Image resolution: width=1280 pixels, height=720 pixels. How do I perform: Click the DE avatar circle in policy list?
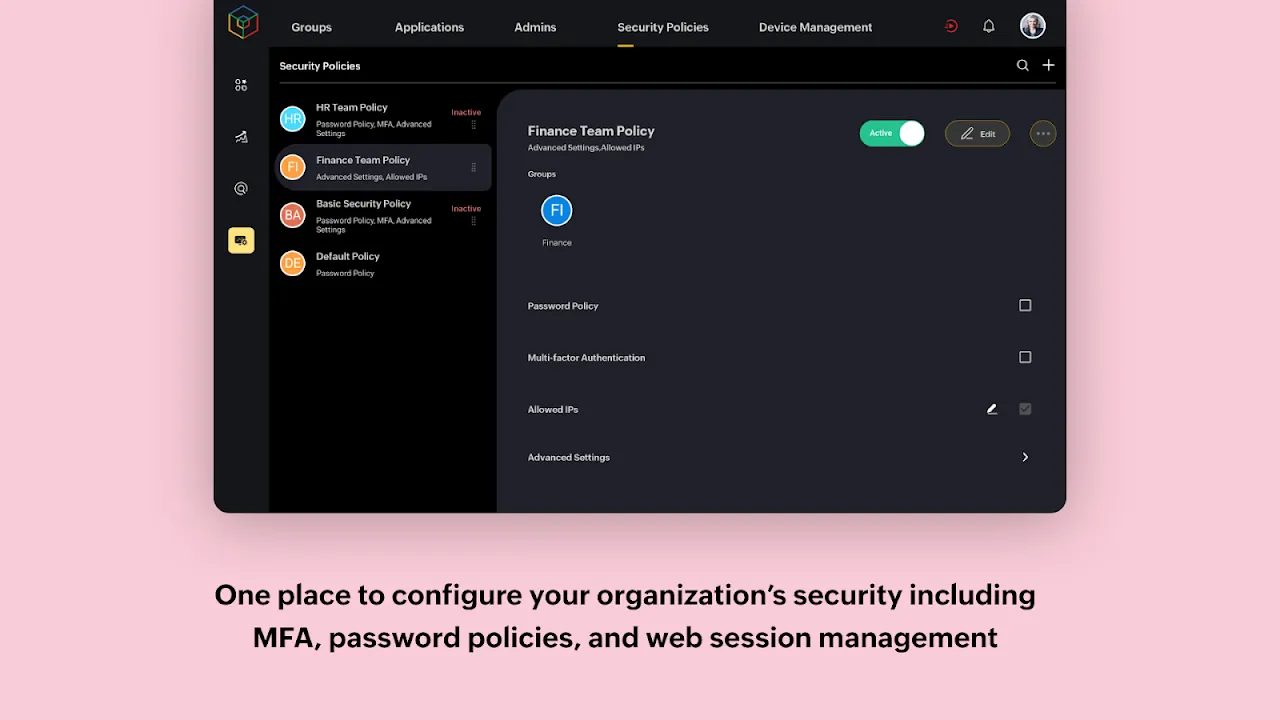(x=292, y=263)
